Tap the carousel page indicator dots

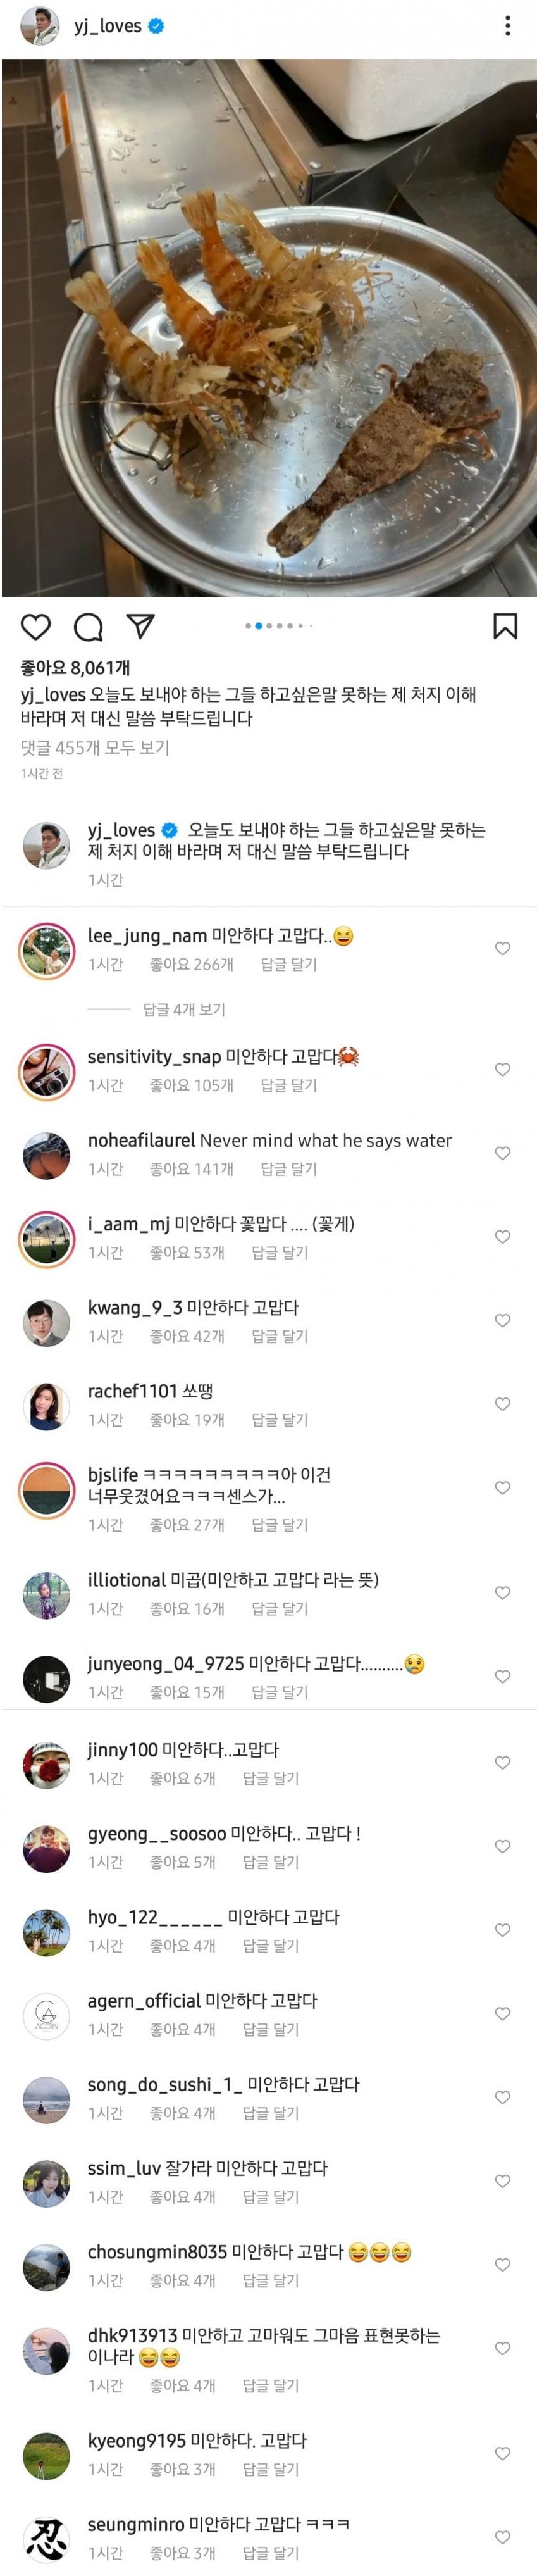pos(279,626)
